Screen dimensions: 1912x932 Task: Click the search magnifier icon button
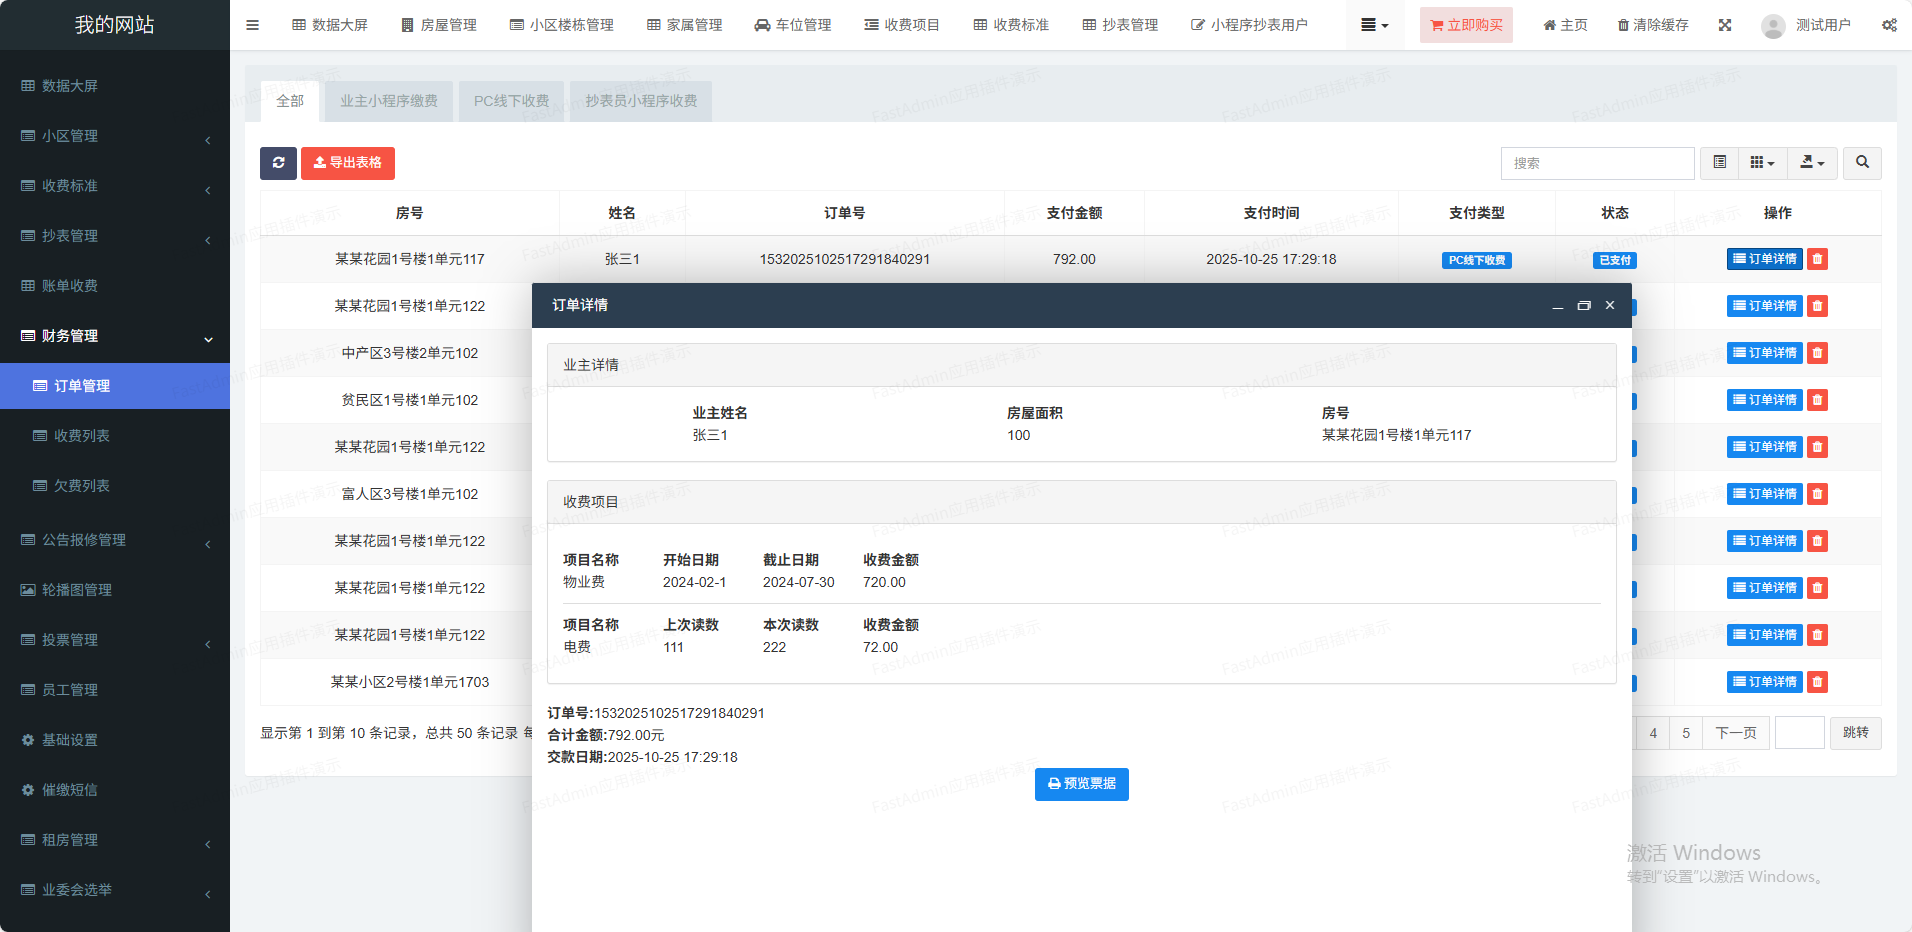(1862, 163)
